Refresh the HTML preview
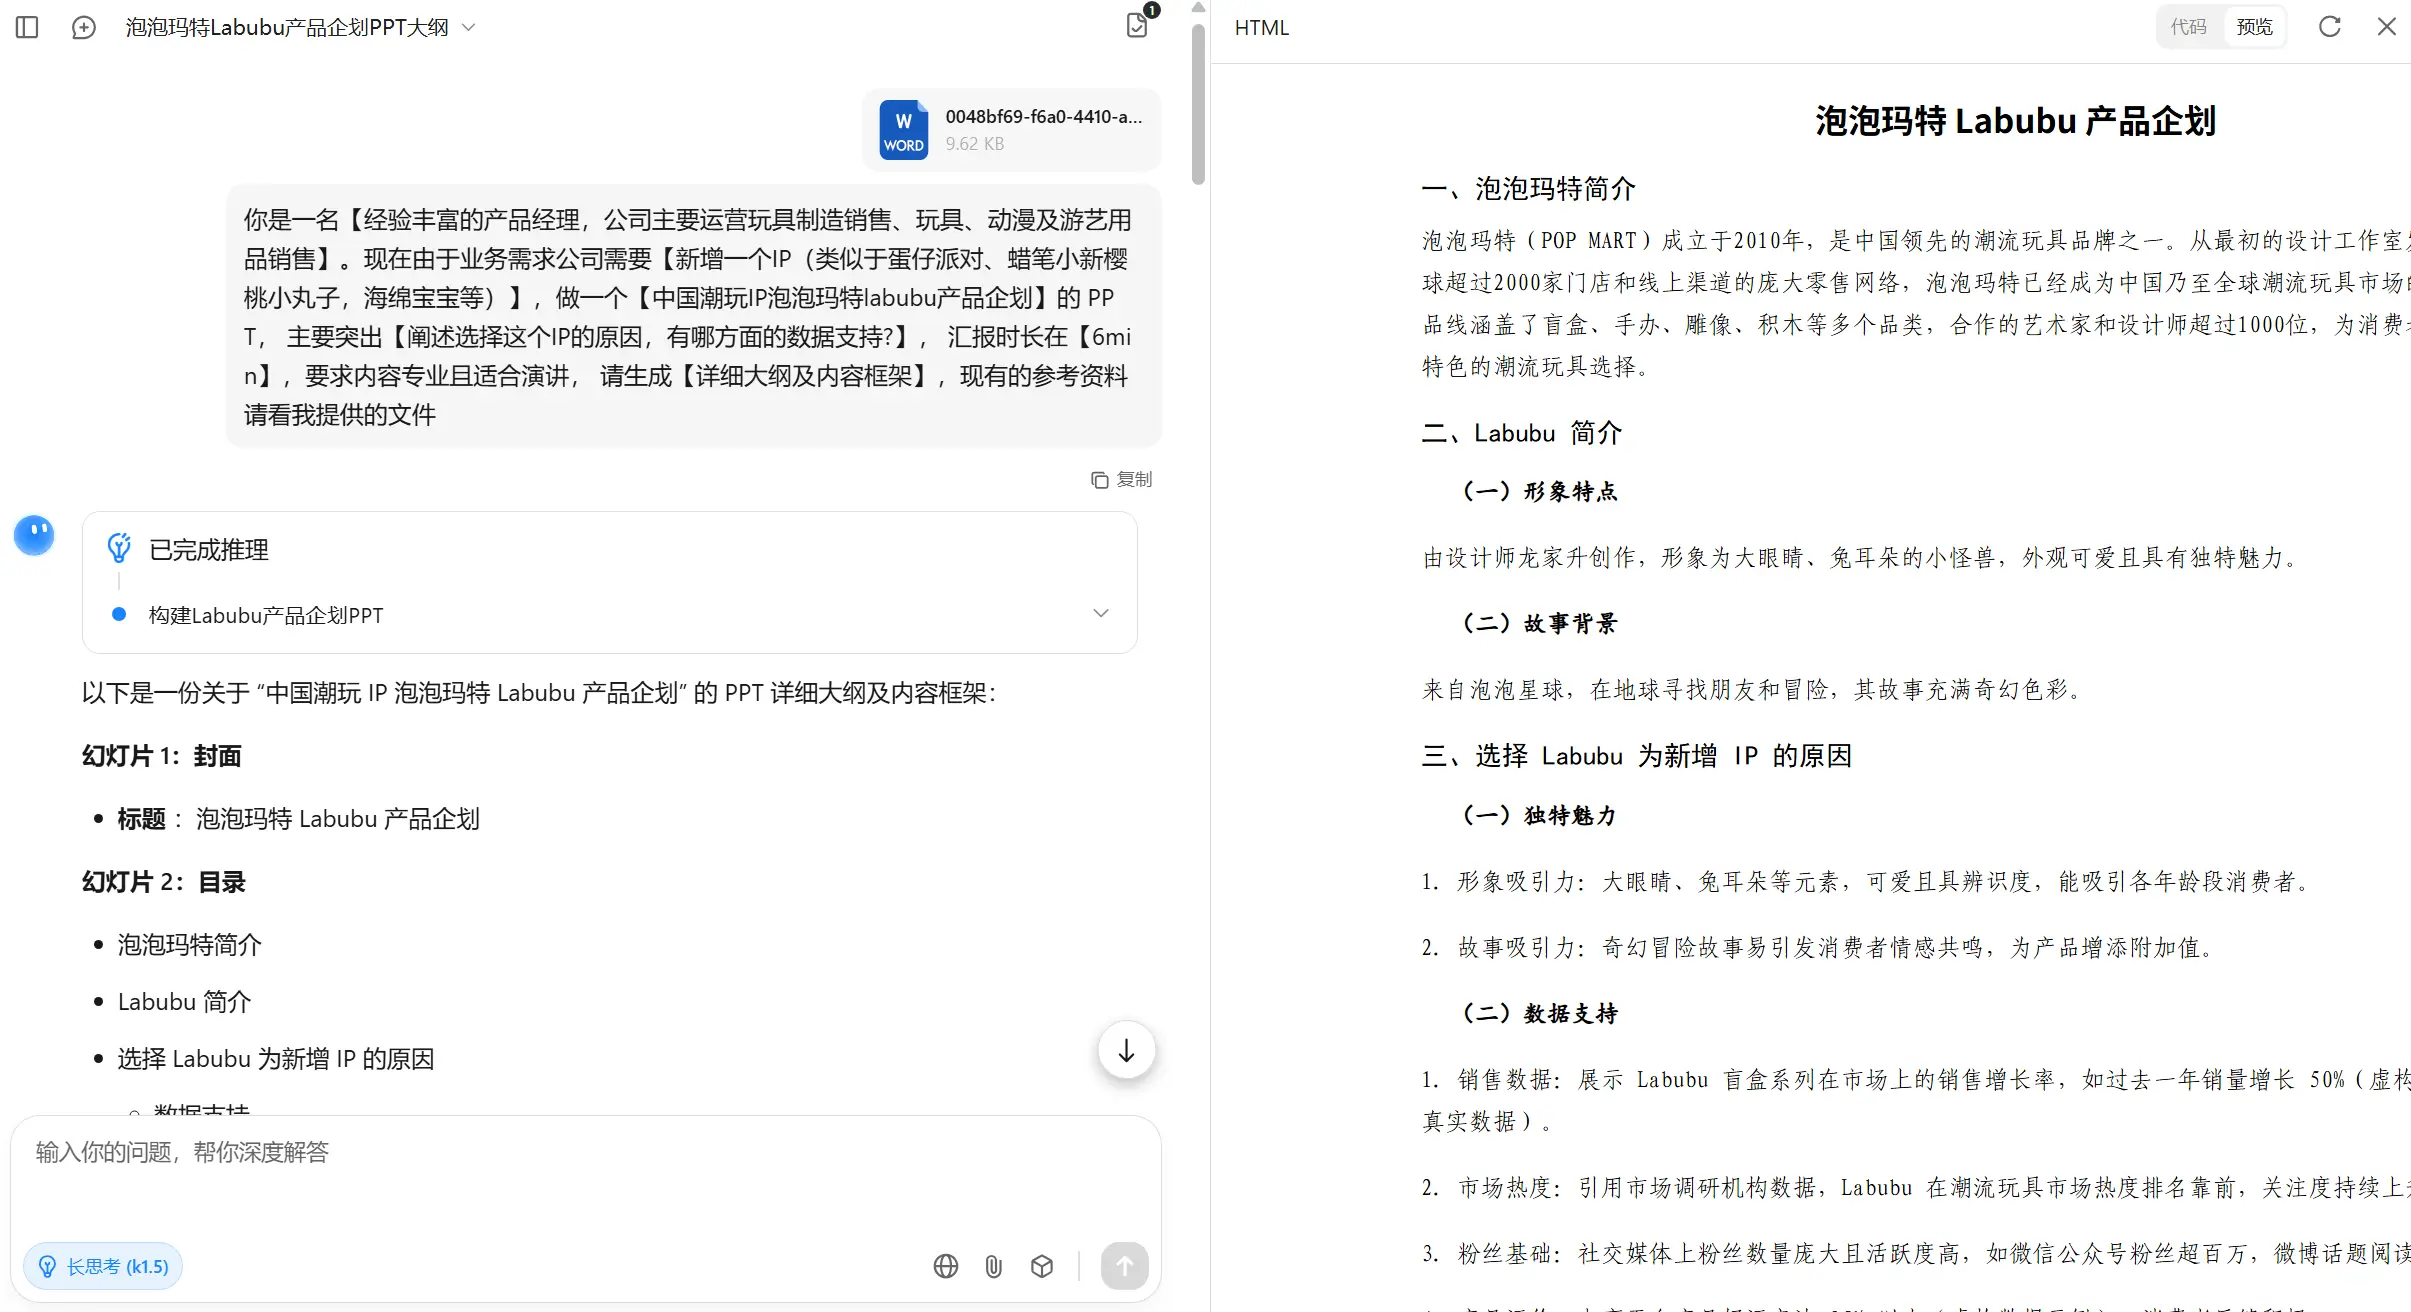 point(2330,27)
